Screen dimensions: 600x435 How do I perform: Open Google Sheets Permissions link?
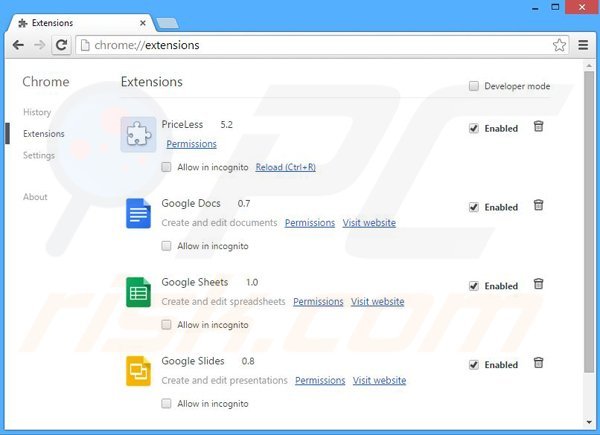318,301
